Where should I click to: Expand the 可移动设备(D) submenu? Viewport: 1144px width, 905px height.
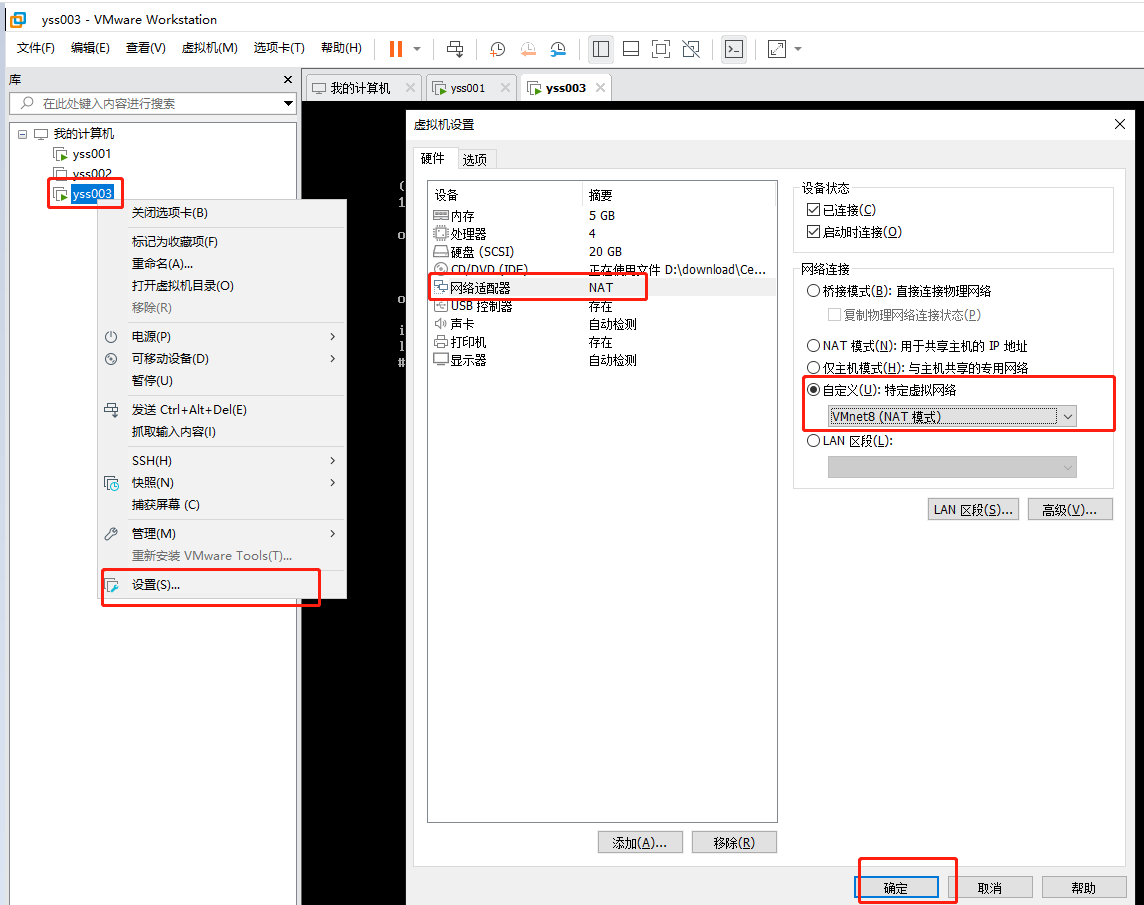(x=222, y=359)
